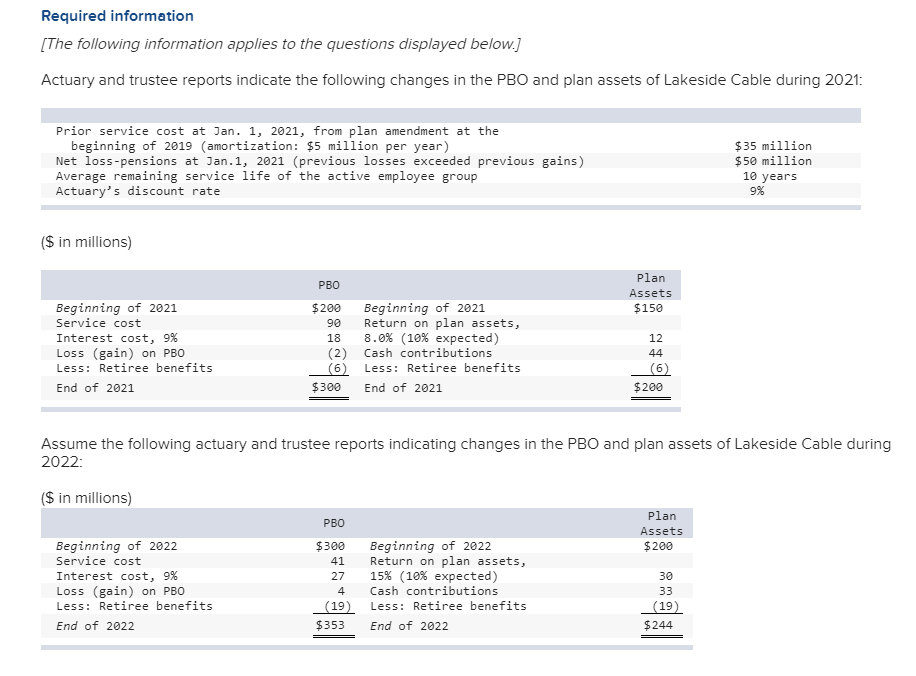Click '8.0% (10% expected)' text
Image resolution: width=916 pixels, height=676 pixels.
click(x=432, y=338)
